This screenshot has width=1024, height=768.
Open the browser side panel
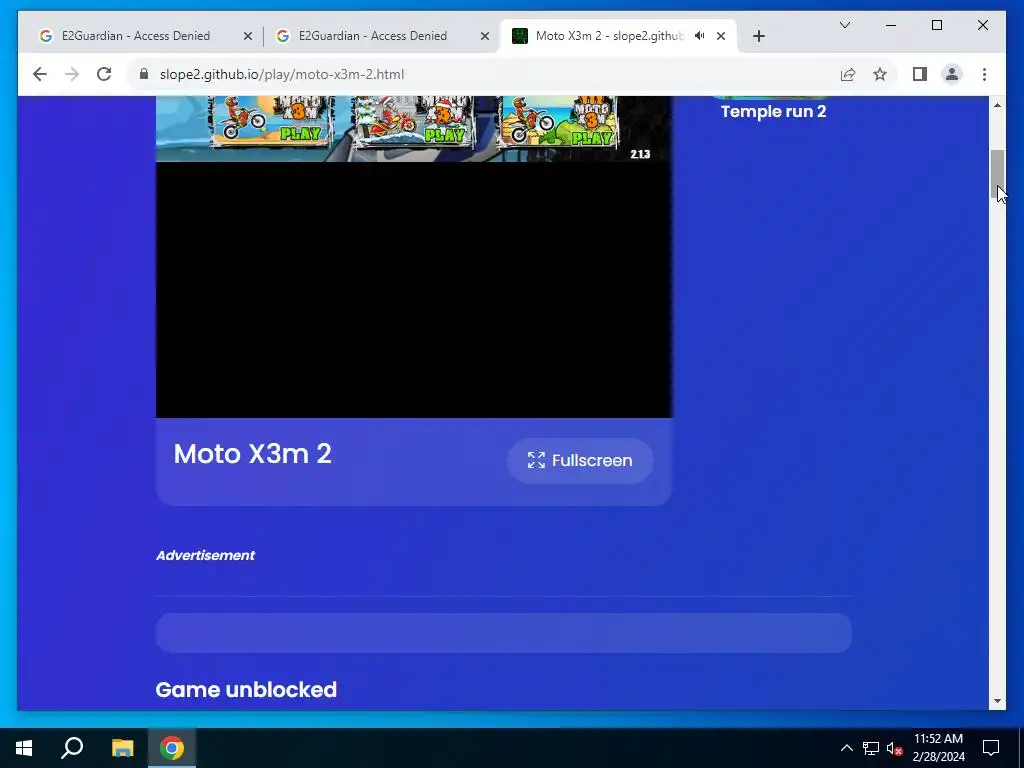point(920,74)
